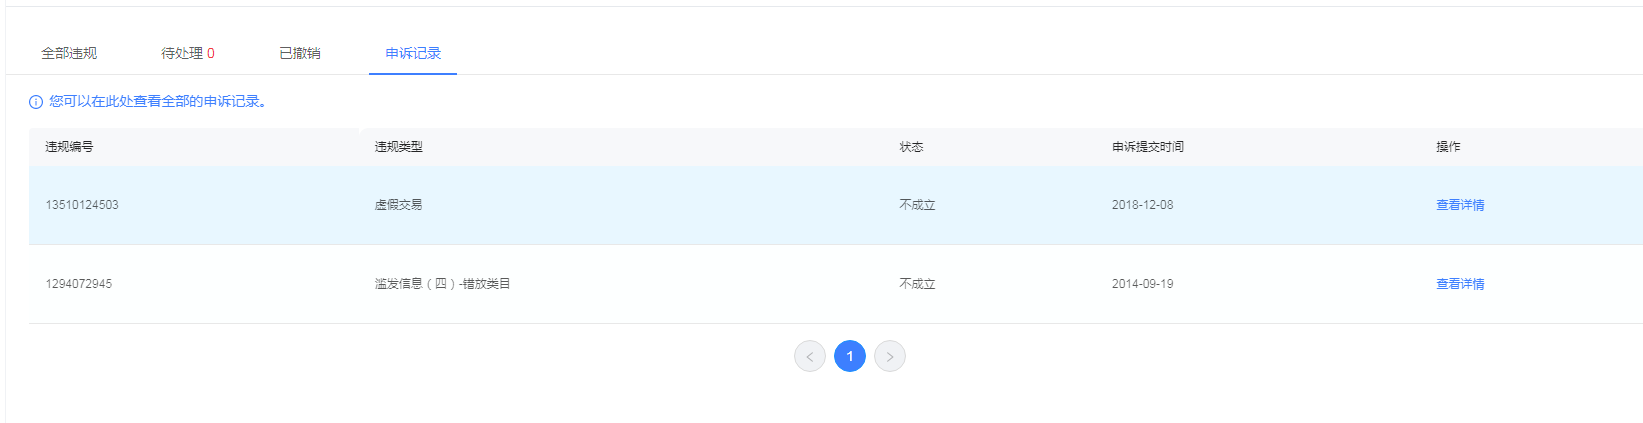View details for violation 1294072945
The image size is (1643, 423).
1460,284
